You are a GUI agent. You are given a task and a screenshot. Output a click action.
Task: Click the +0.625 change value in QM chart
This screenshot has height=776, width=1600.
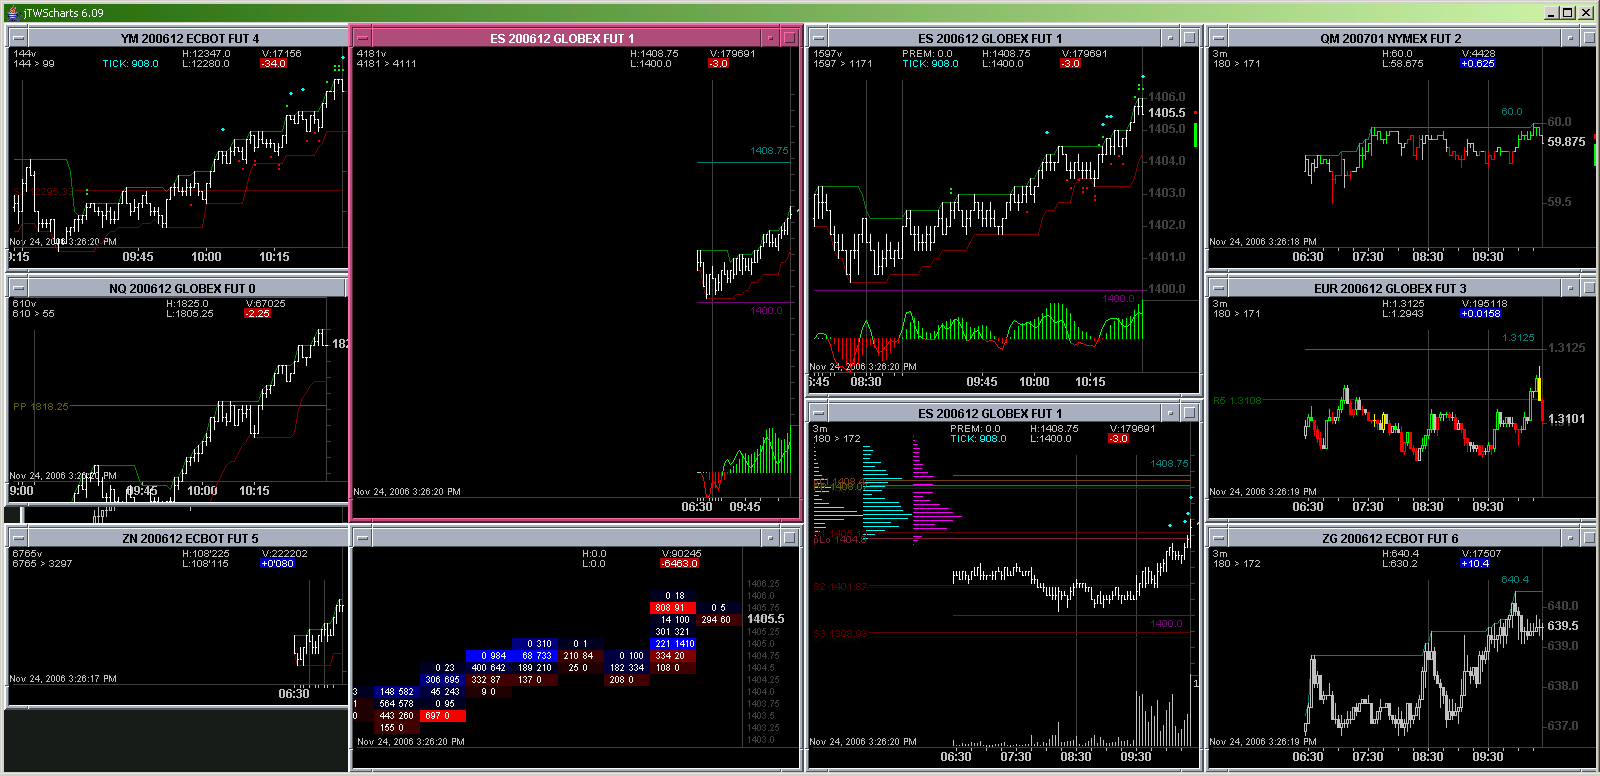tap(1478, 63)
